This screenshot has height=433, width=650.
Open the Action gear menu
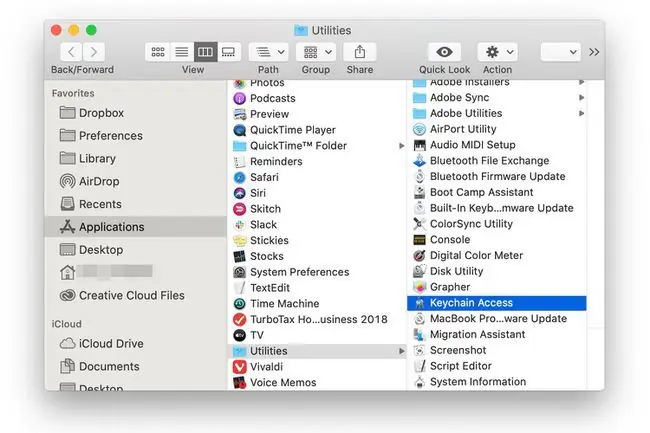[497, 52]
